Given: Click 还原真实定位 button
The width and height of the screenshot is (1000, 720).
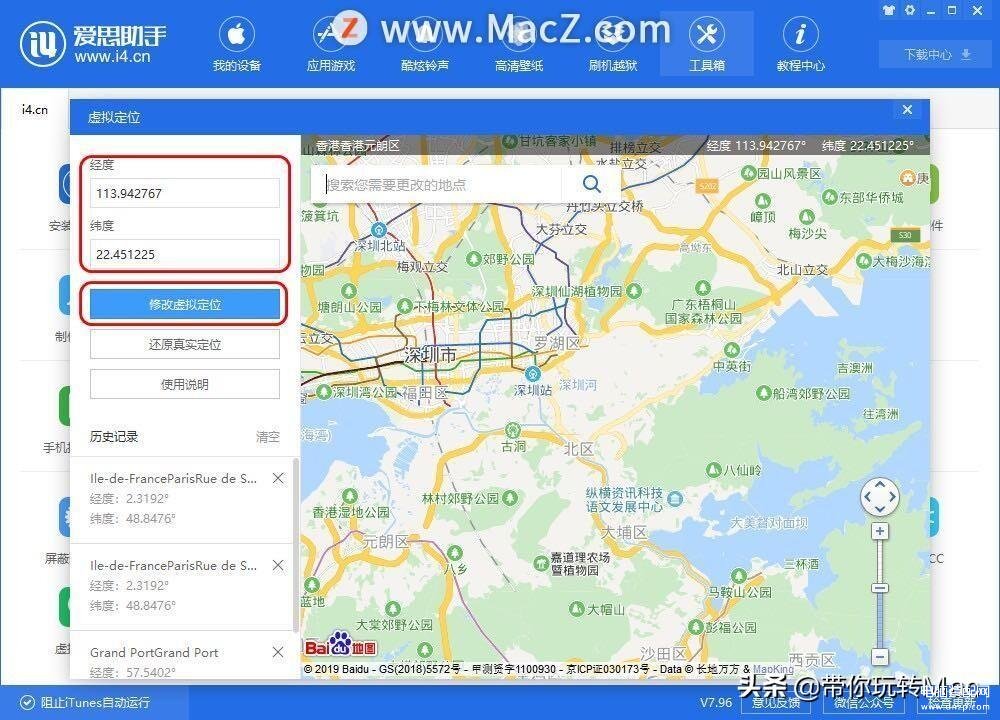Looking at the screenshot, I should [x=184, y=344].
